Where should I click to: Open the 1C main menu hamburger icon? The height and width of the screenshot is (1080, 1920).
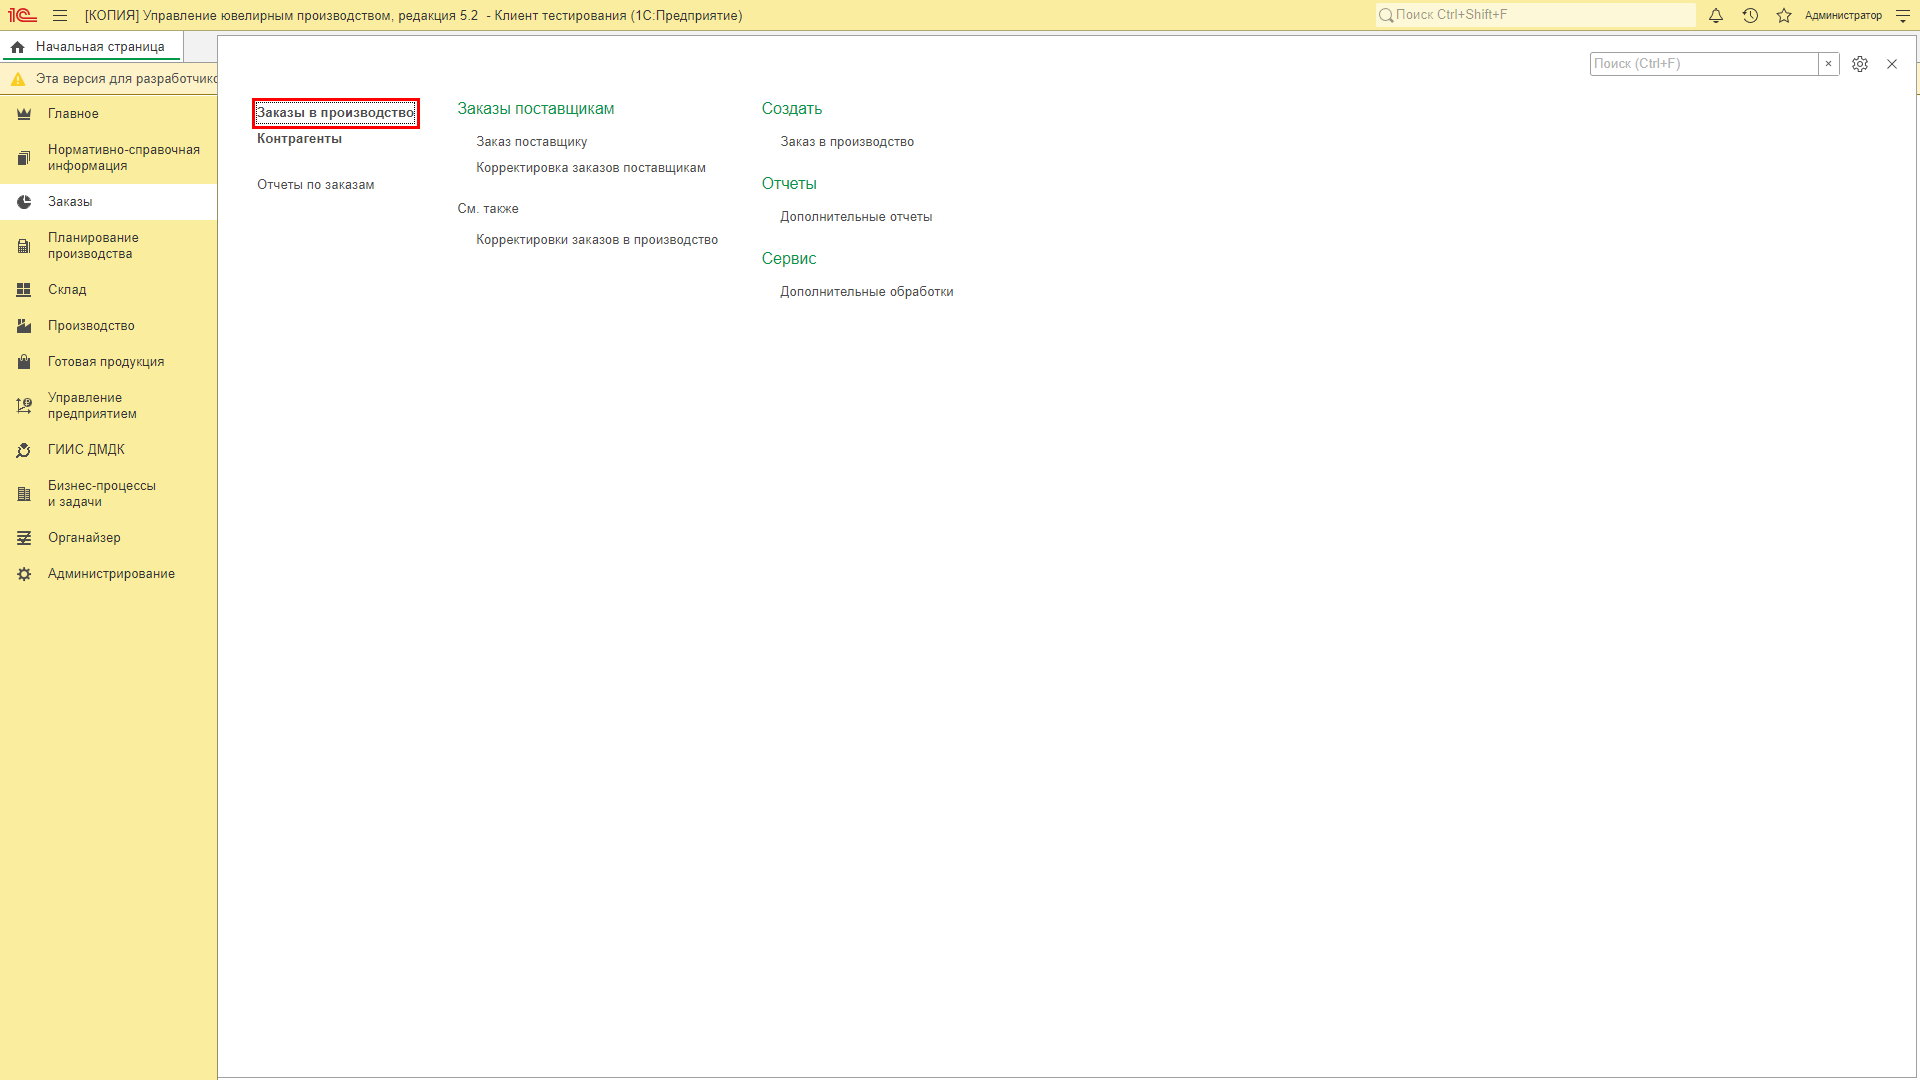(60, 16)
